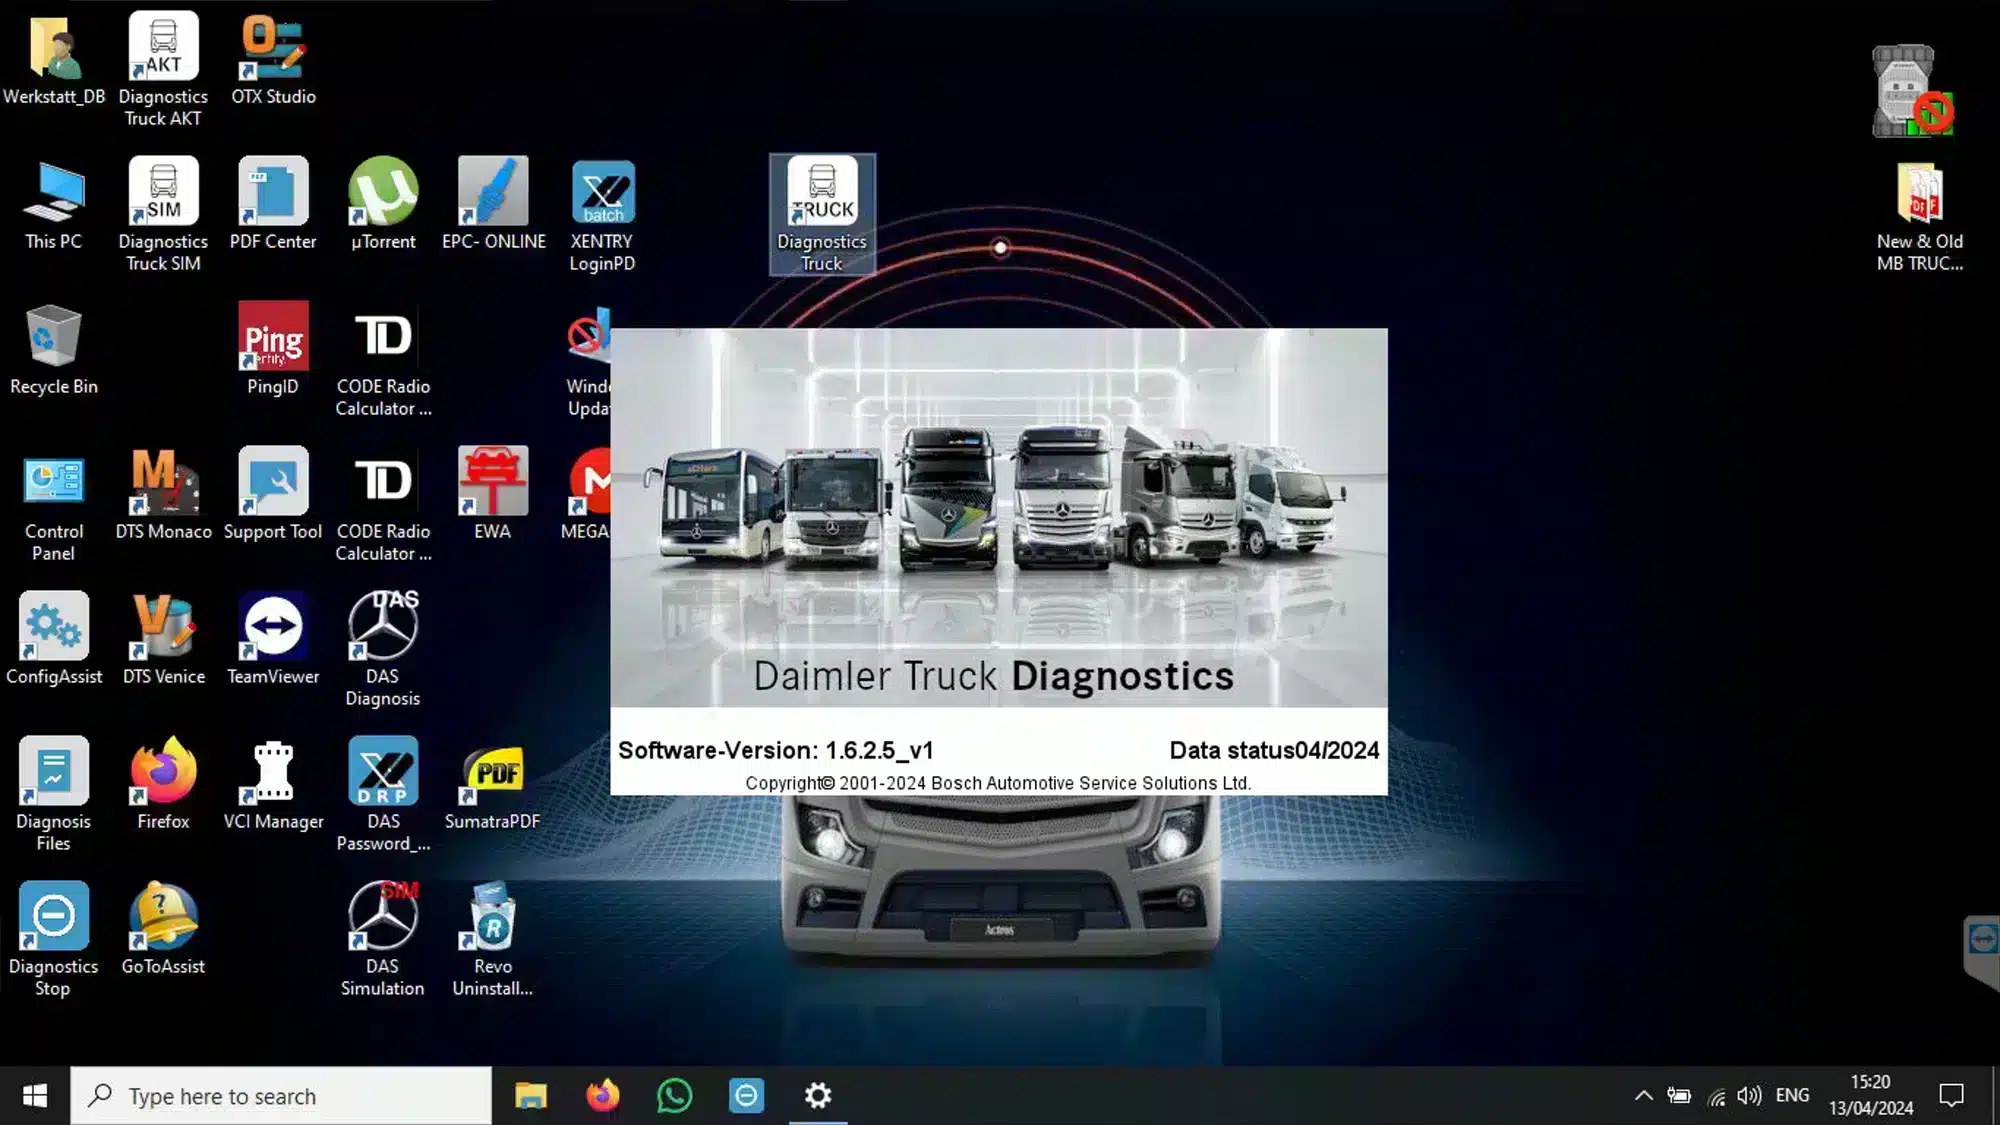This screenshot has height=1125, width=2000.
Task: Launch Firefox from the taskbar
Action: [602, 1096]
